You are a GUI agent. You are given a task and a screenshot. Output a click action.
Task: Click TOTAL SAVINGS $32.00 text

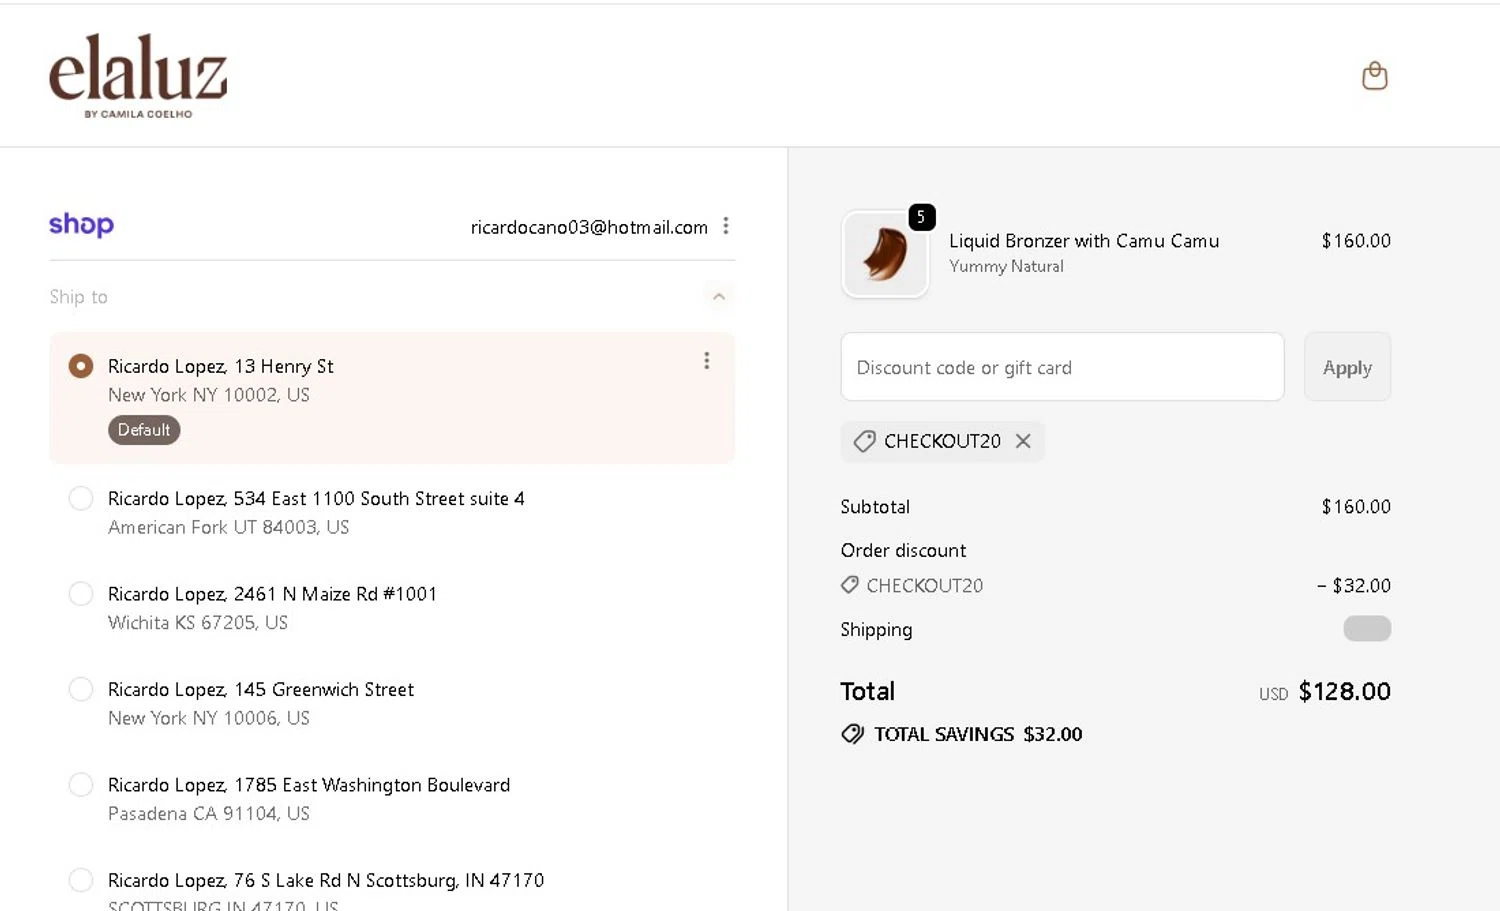[x=978, y=734]
